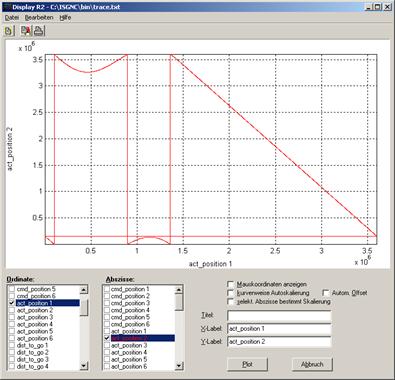
Task: Click the printer icon in the toolbar
Action: tap(38, 31)
